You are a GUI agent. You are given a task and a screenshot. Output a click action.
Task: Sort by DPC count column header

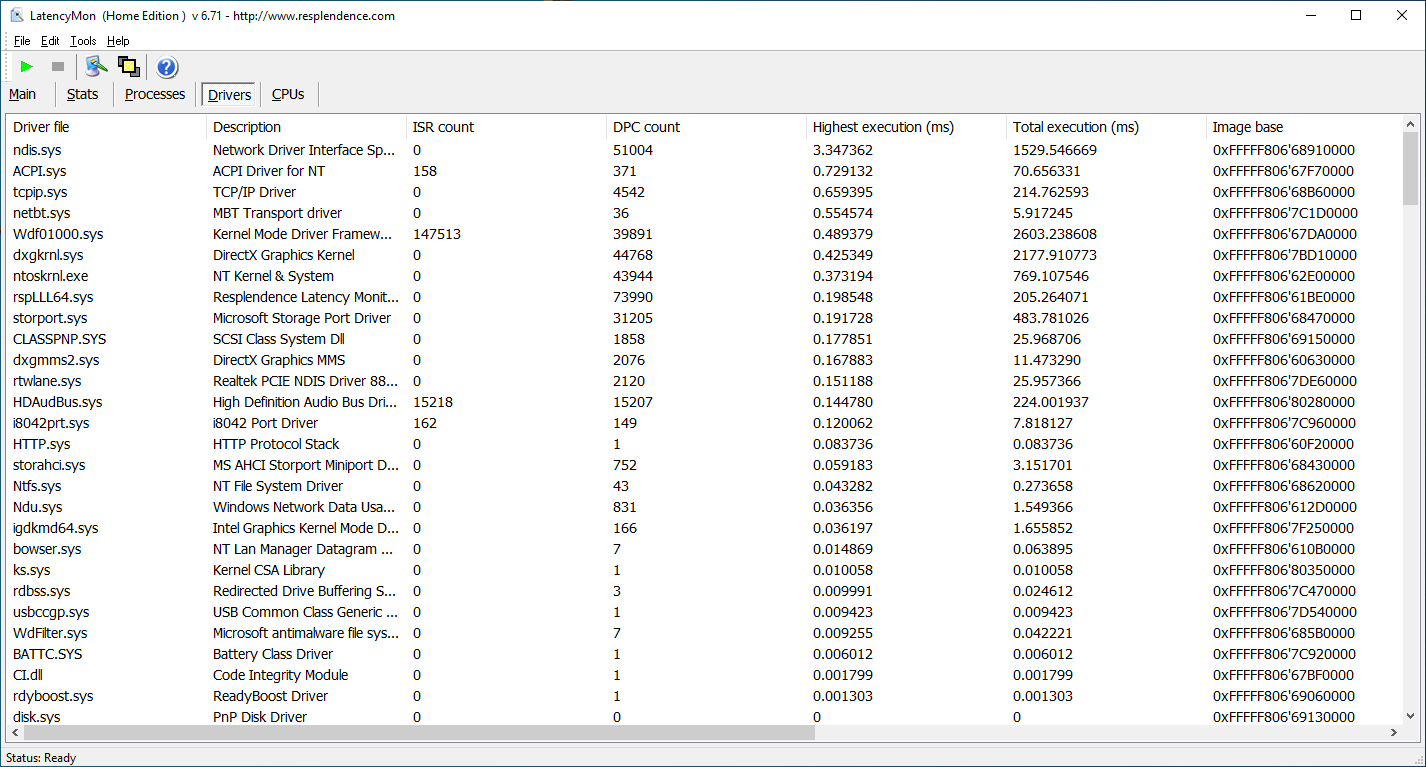click(706, 127)
